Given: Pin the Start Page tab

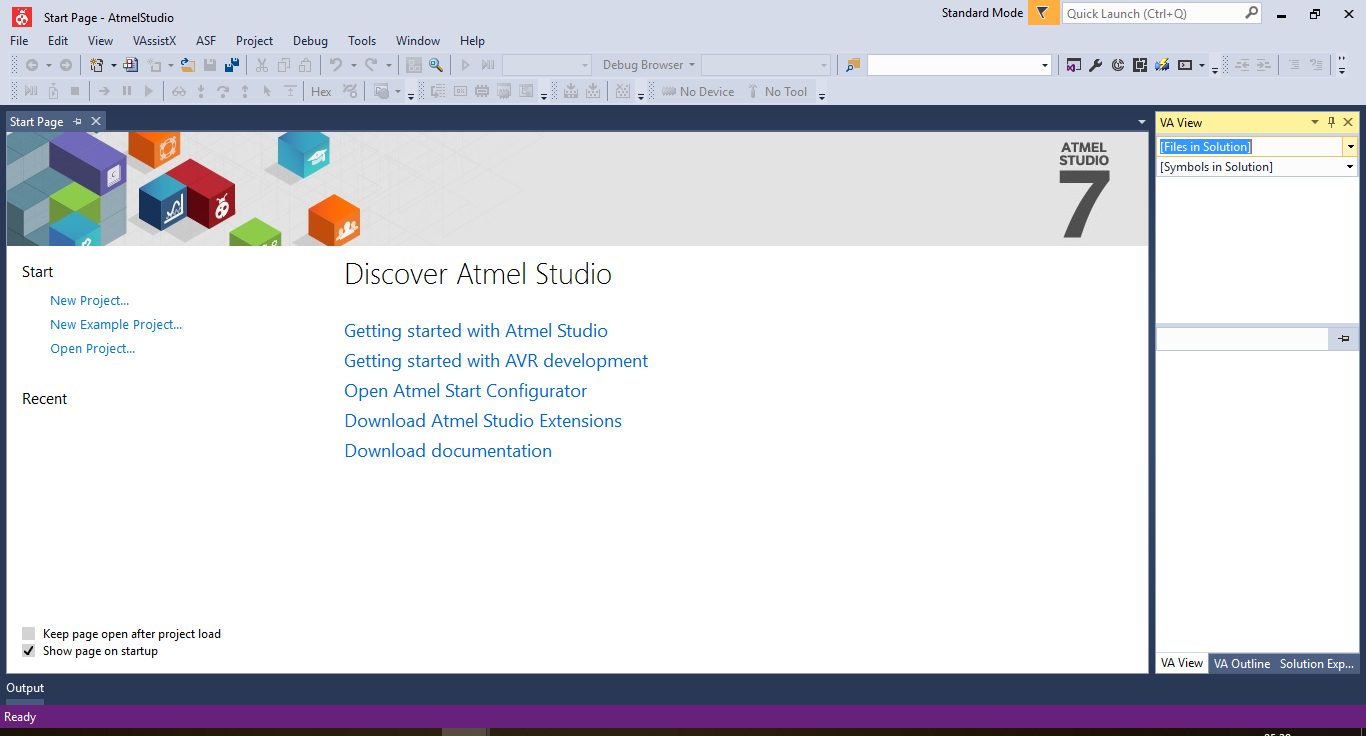Looking at the screenshot, I should pos(78,121).
